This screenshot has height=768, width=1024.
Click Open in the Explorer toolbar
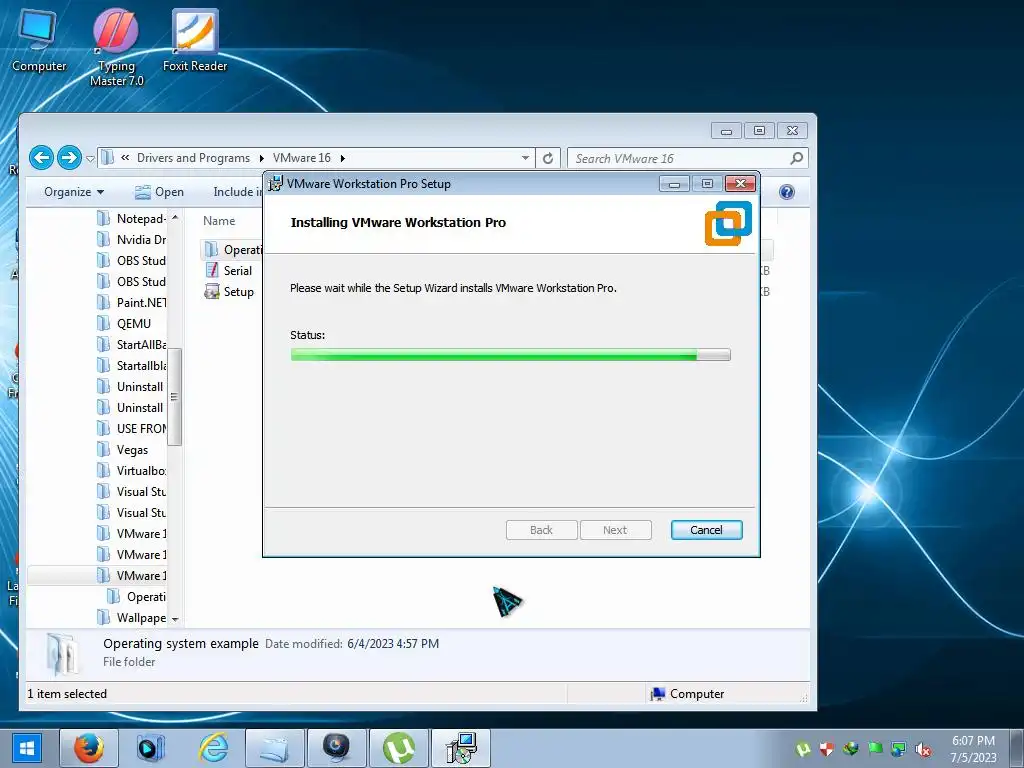click(x=159, y=192)
